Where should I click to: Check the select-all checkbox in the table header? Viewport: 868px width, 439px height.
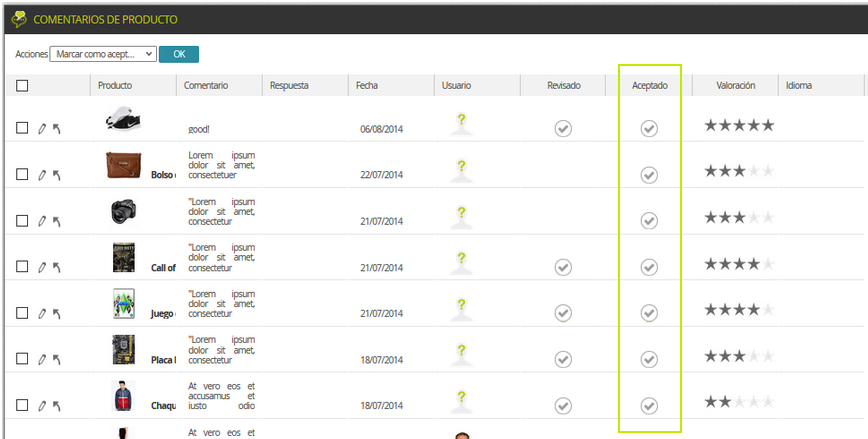22,86
